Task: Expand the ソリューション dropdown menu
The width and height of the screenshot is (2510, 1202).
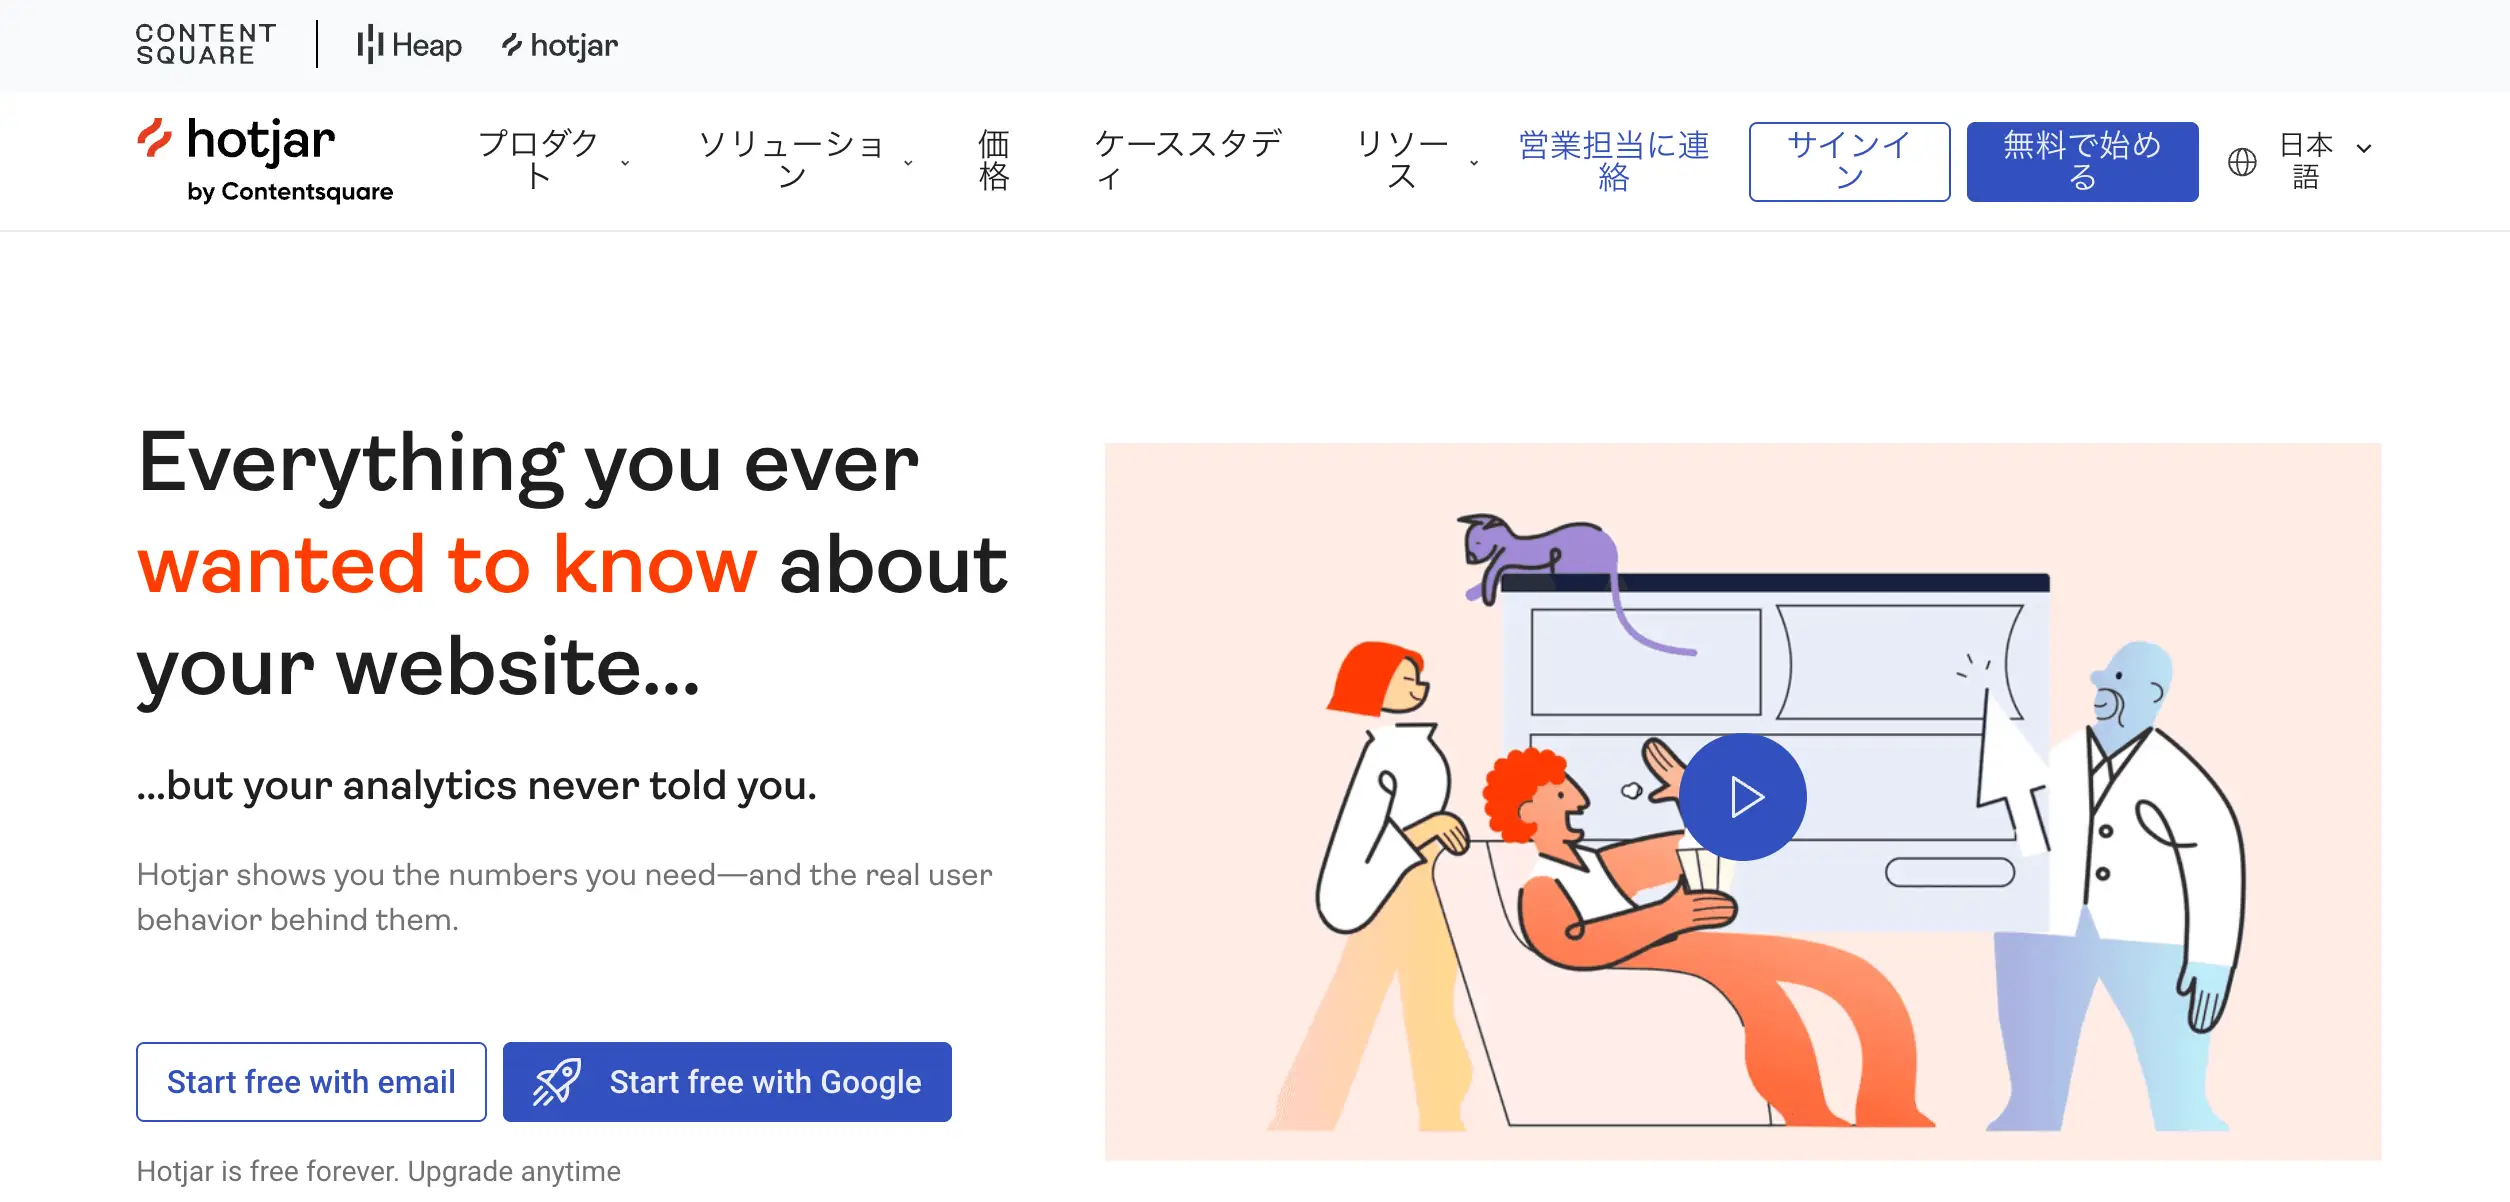Action: 806,161
